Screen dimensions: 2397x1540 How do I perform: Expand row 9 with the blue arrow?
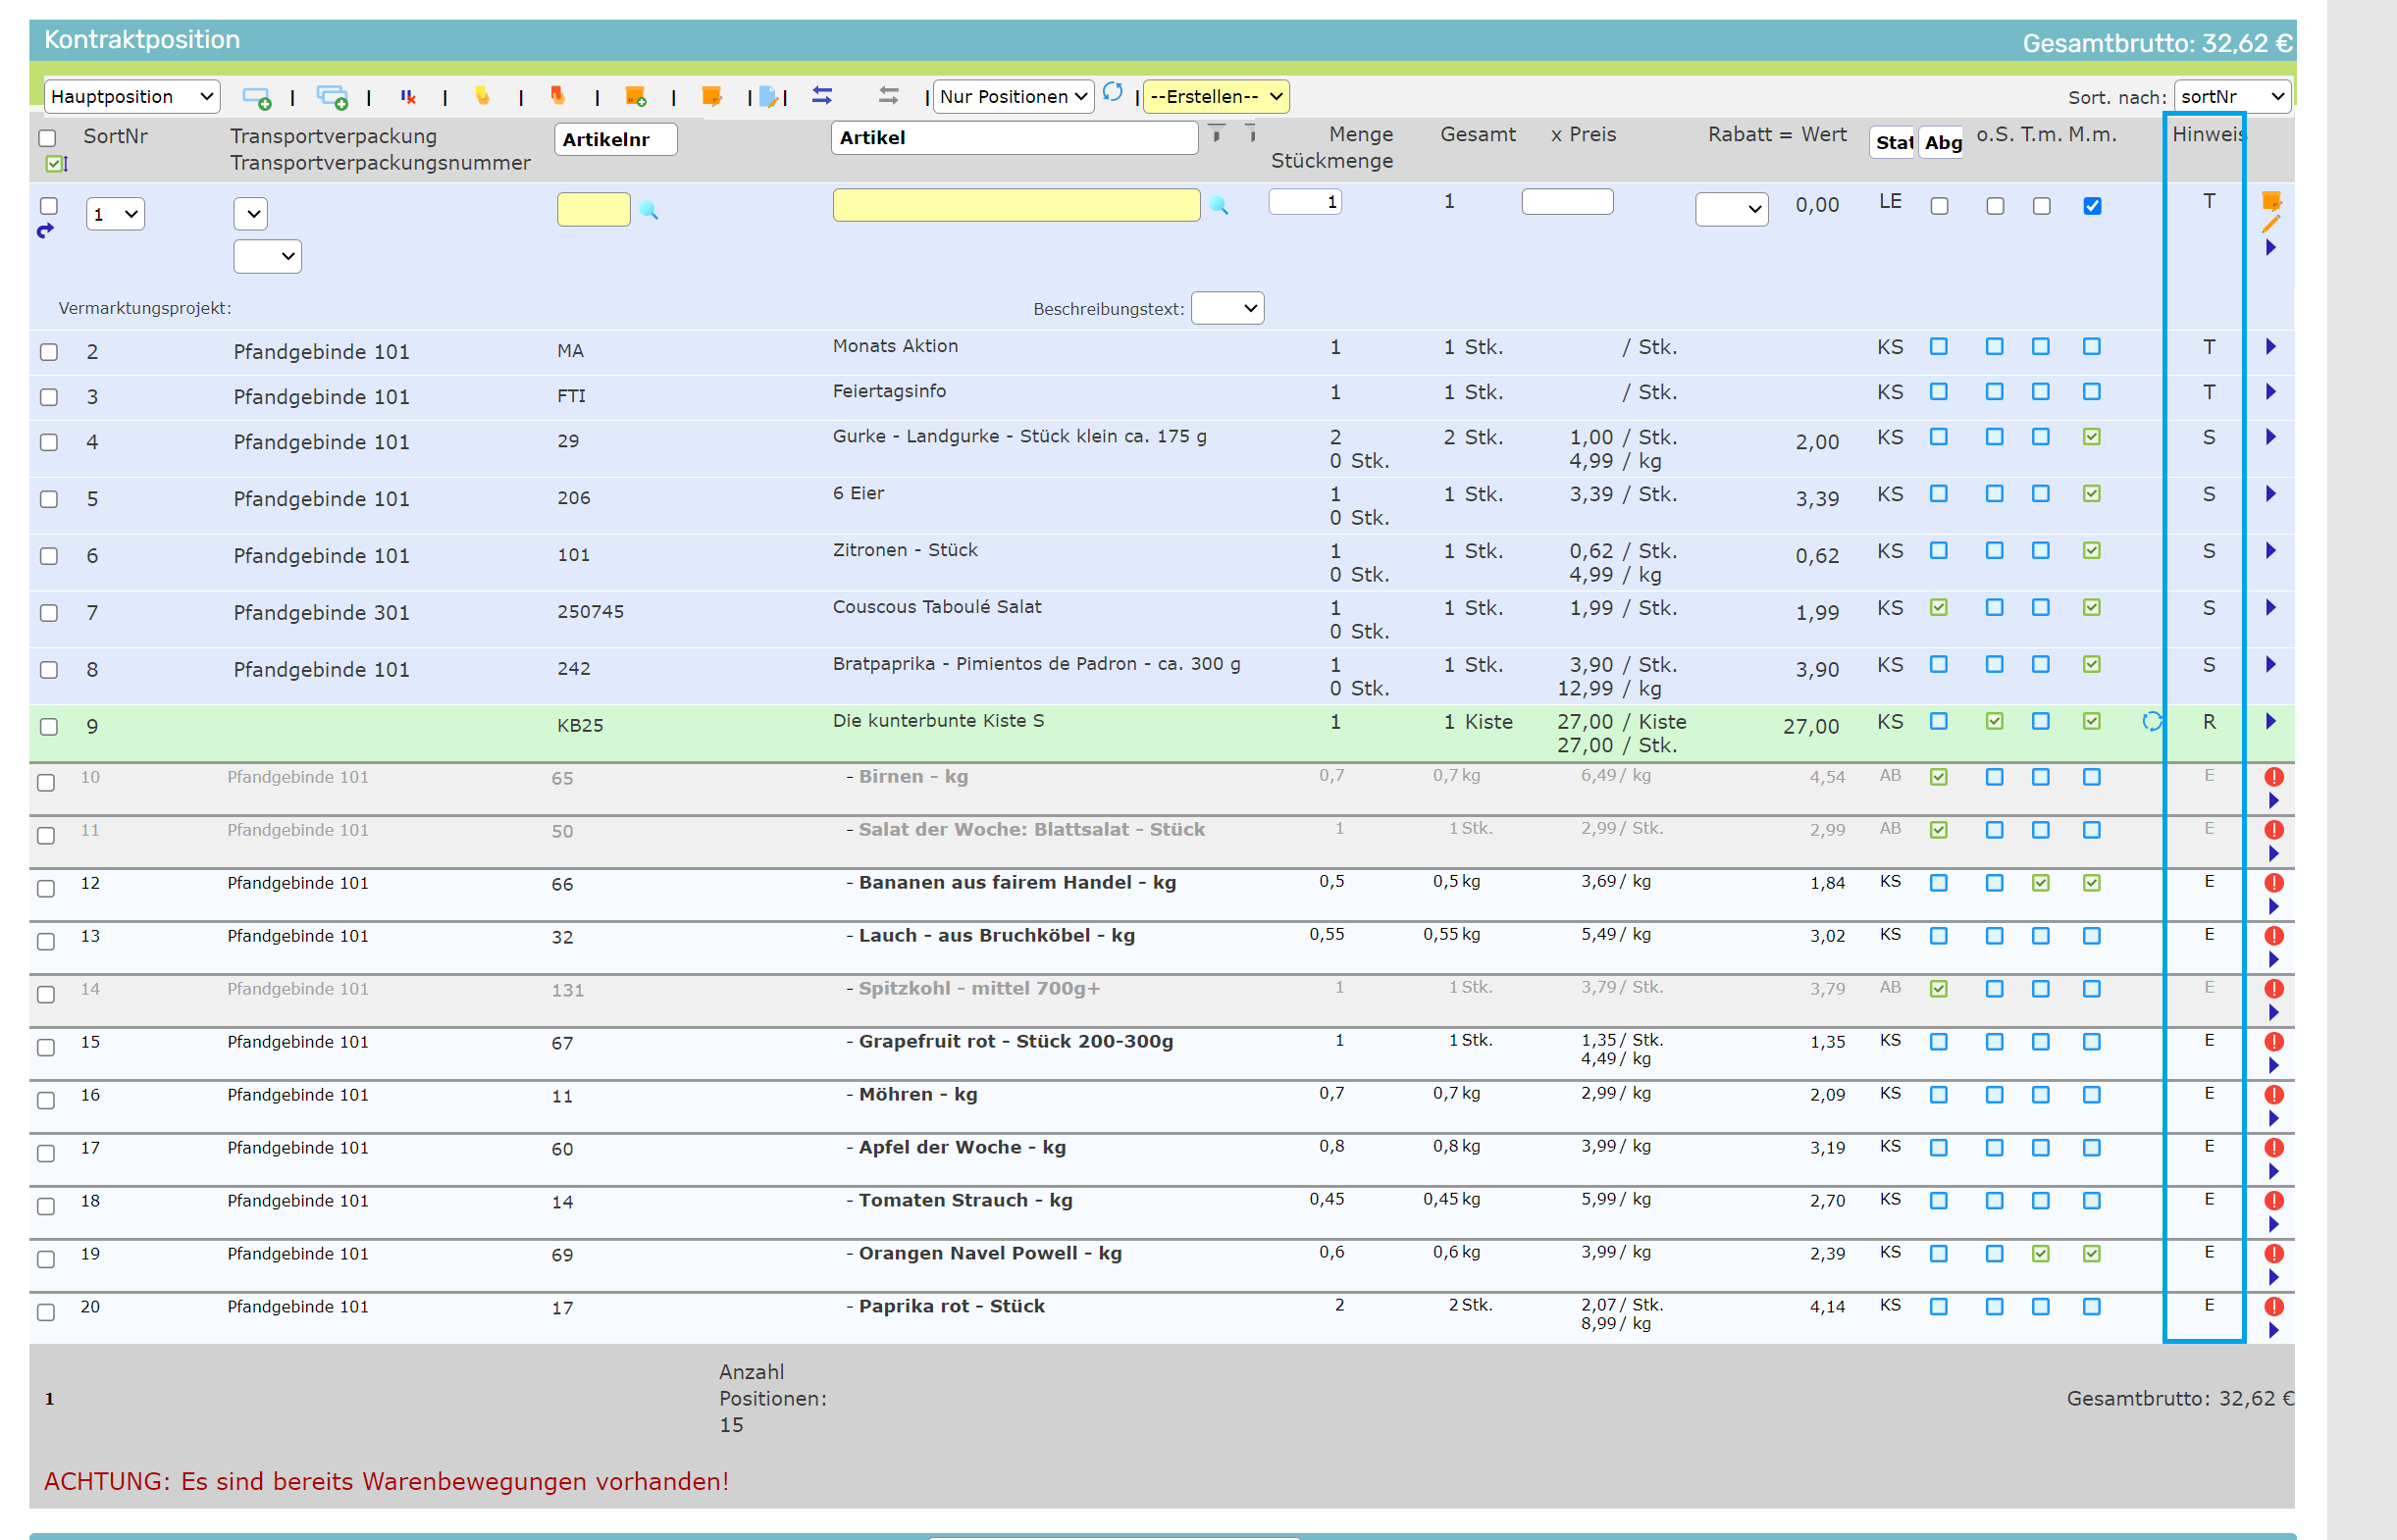(2271, 721)
